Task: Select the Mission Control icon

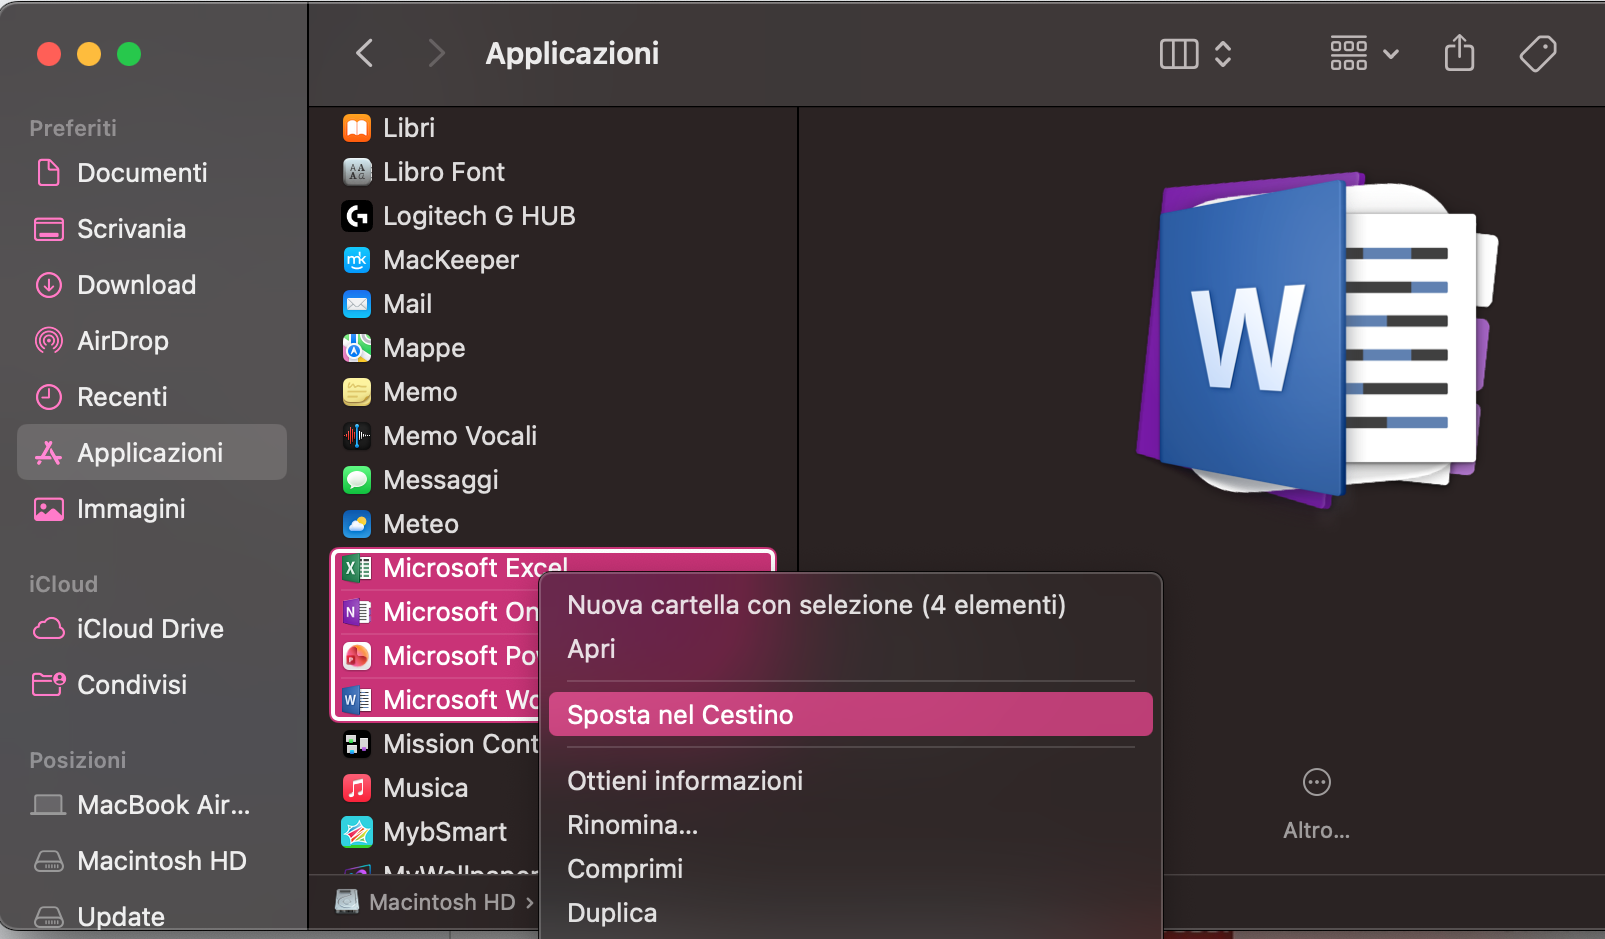Action: pyautogui.click(x=357, y=744)
